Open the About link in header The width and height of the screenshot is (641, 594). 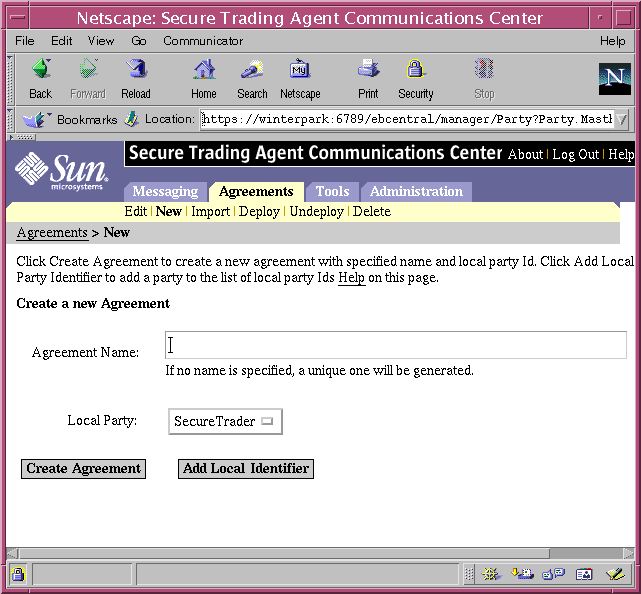coord(526,154)
